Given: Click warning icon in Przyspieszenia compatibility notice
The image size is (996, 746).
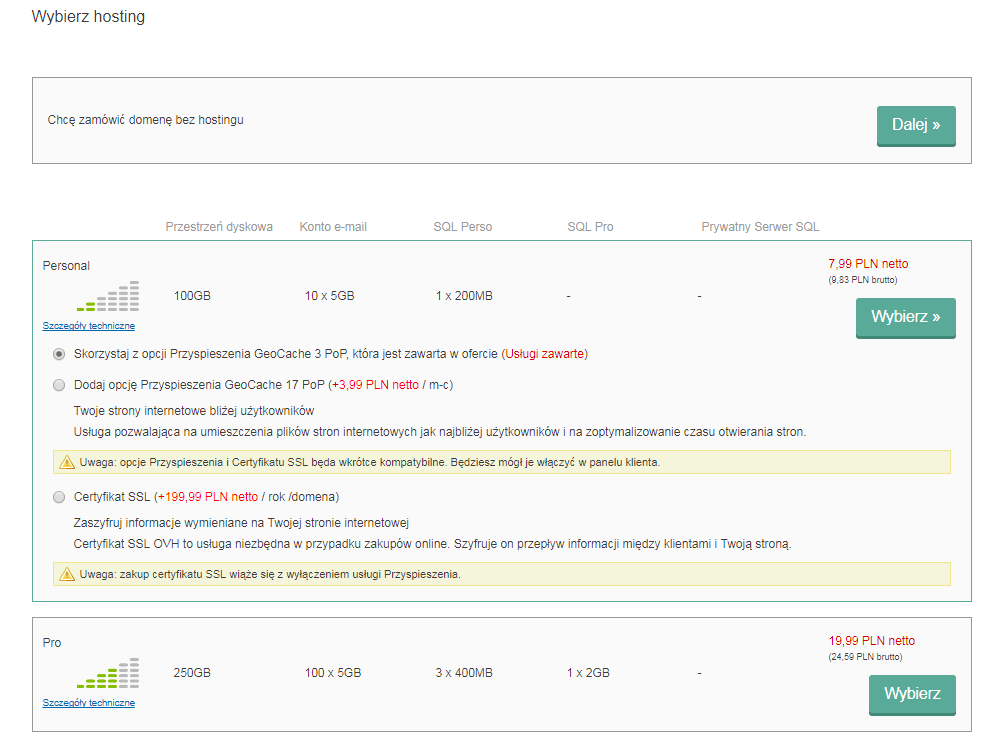Looking at the screenshot, I should (x=67, y=462).
